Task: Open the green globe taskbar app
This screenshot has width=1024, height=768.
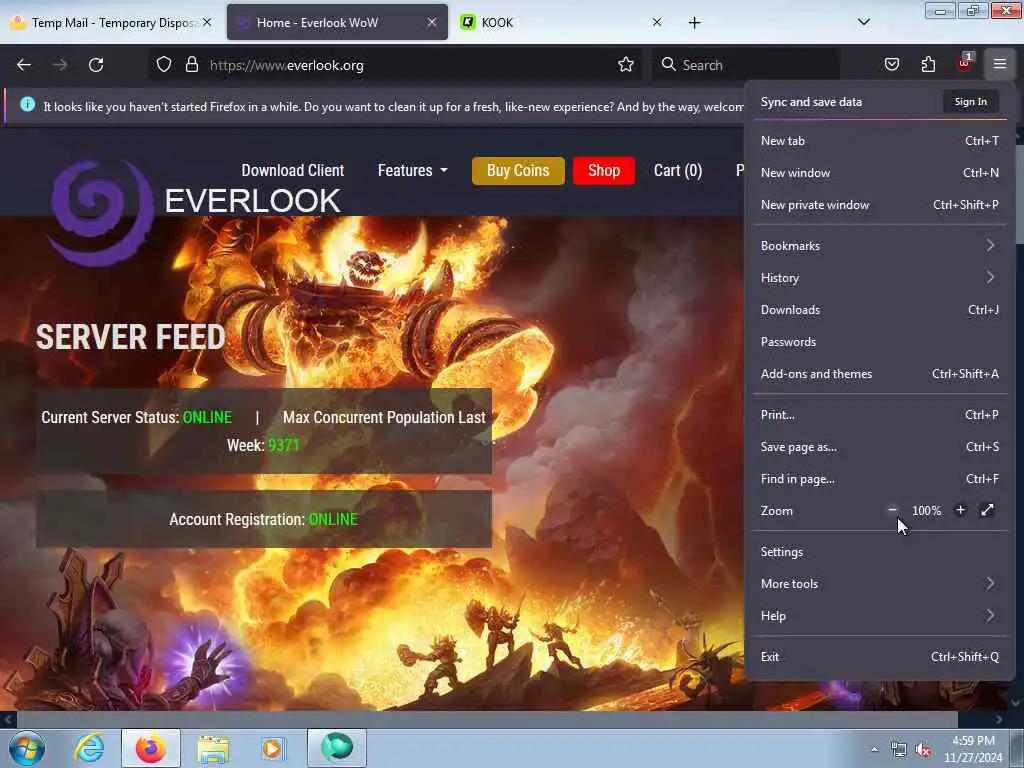Action: (x=337, y=748)
